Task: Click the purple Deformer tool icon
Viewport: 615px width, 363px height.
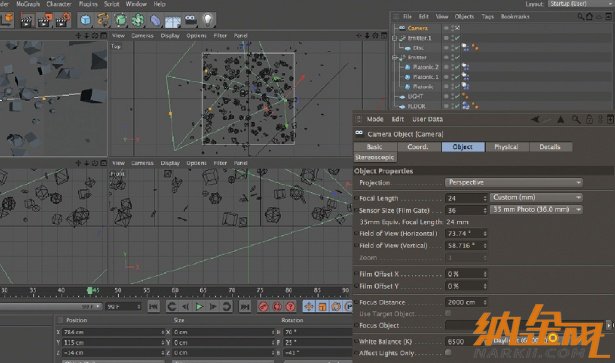Action: [155, 20]
